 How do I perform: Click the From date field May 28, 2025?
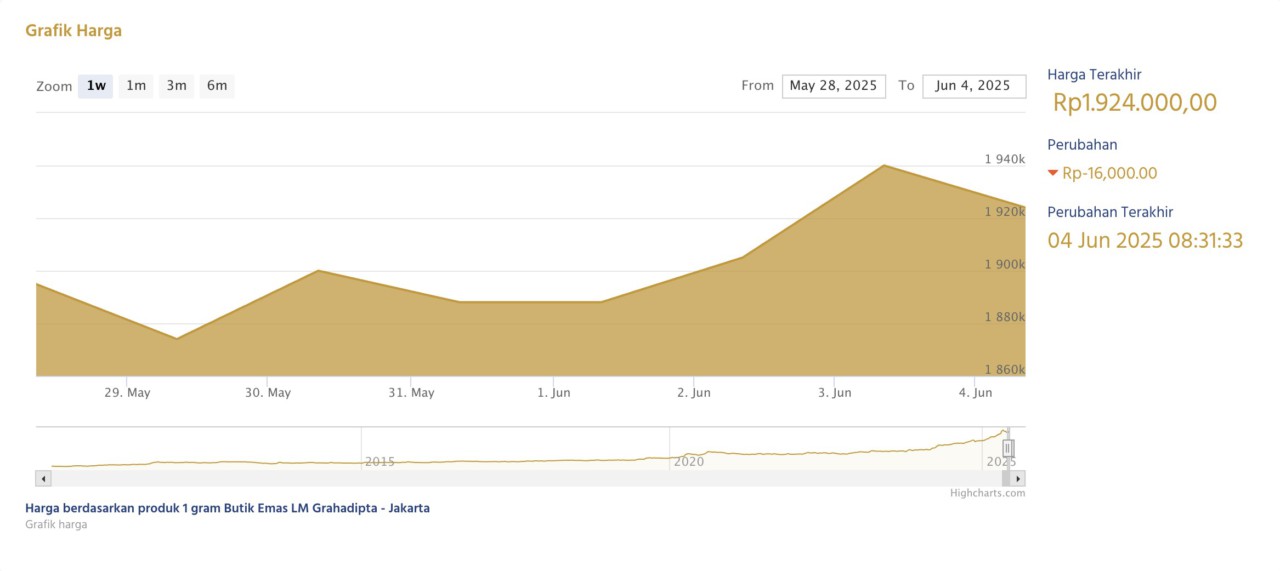[833, 86]
